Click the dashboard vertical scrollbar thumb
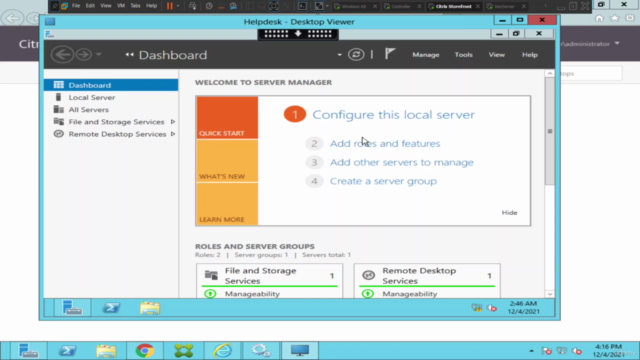640x360 pixels. click(550, 131)
